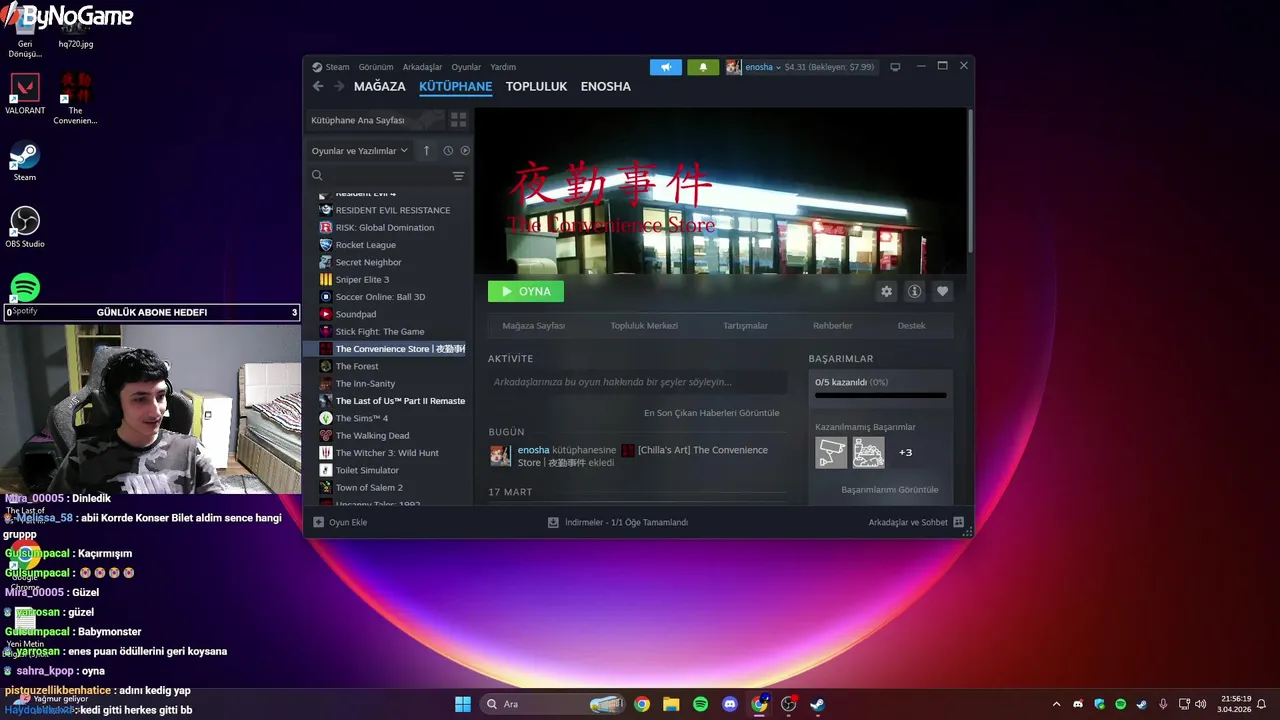This screenshot has width=1280, height=720.
Task: Open Topluluk Merkezi link
Action: click(x=644, y=326)
